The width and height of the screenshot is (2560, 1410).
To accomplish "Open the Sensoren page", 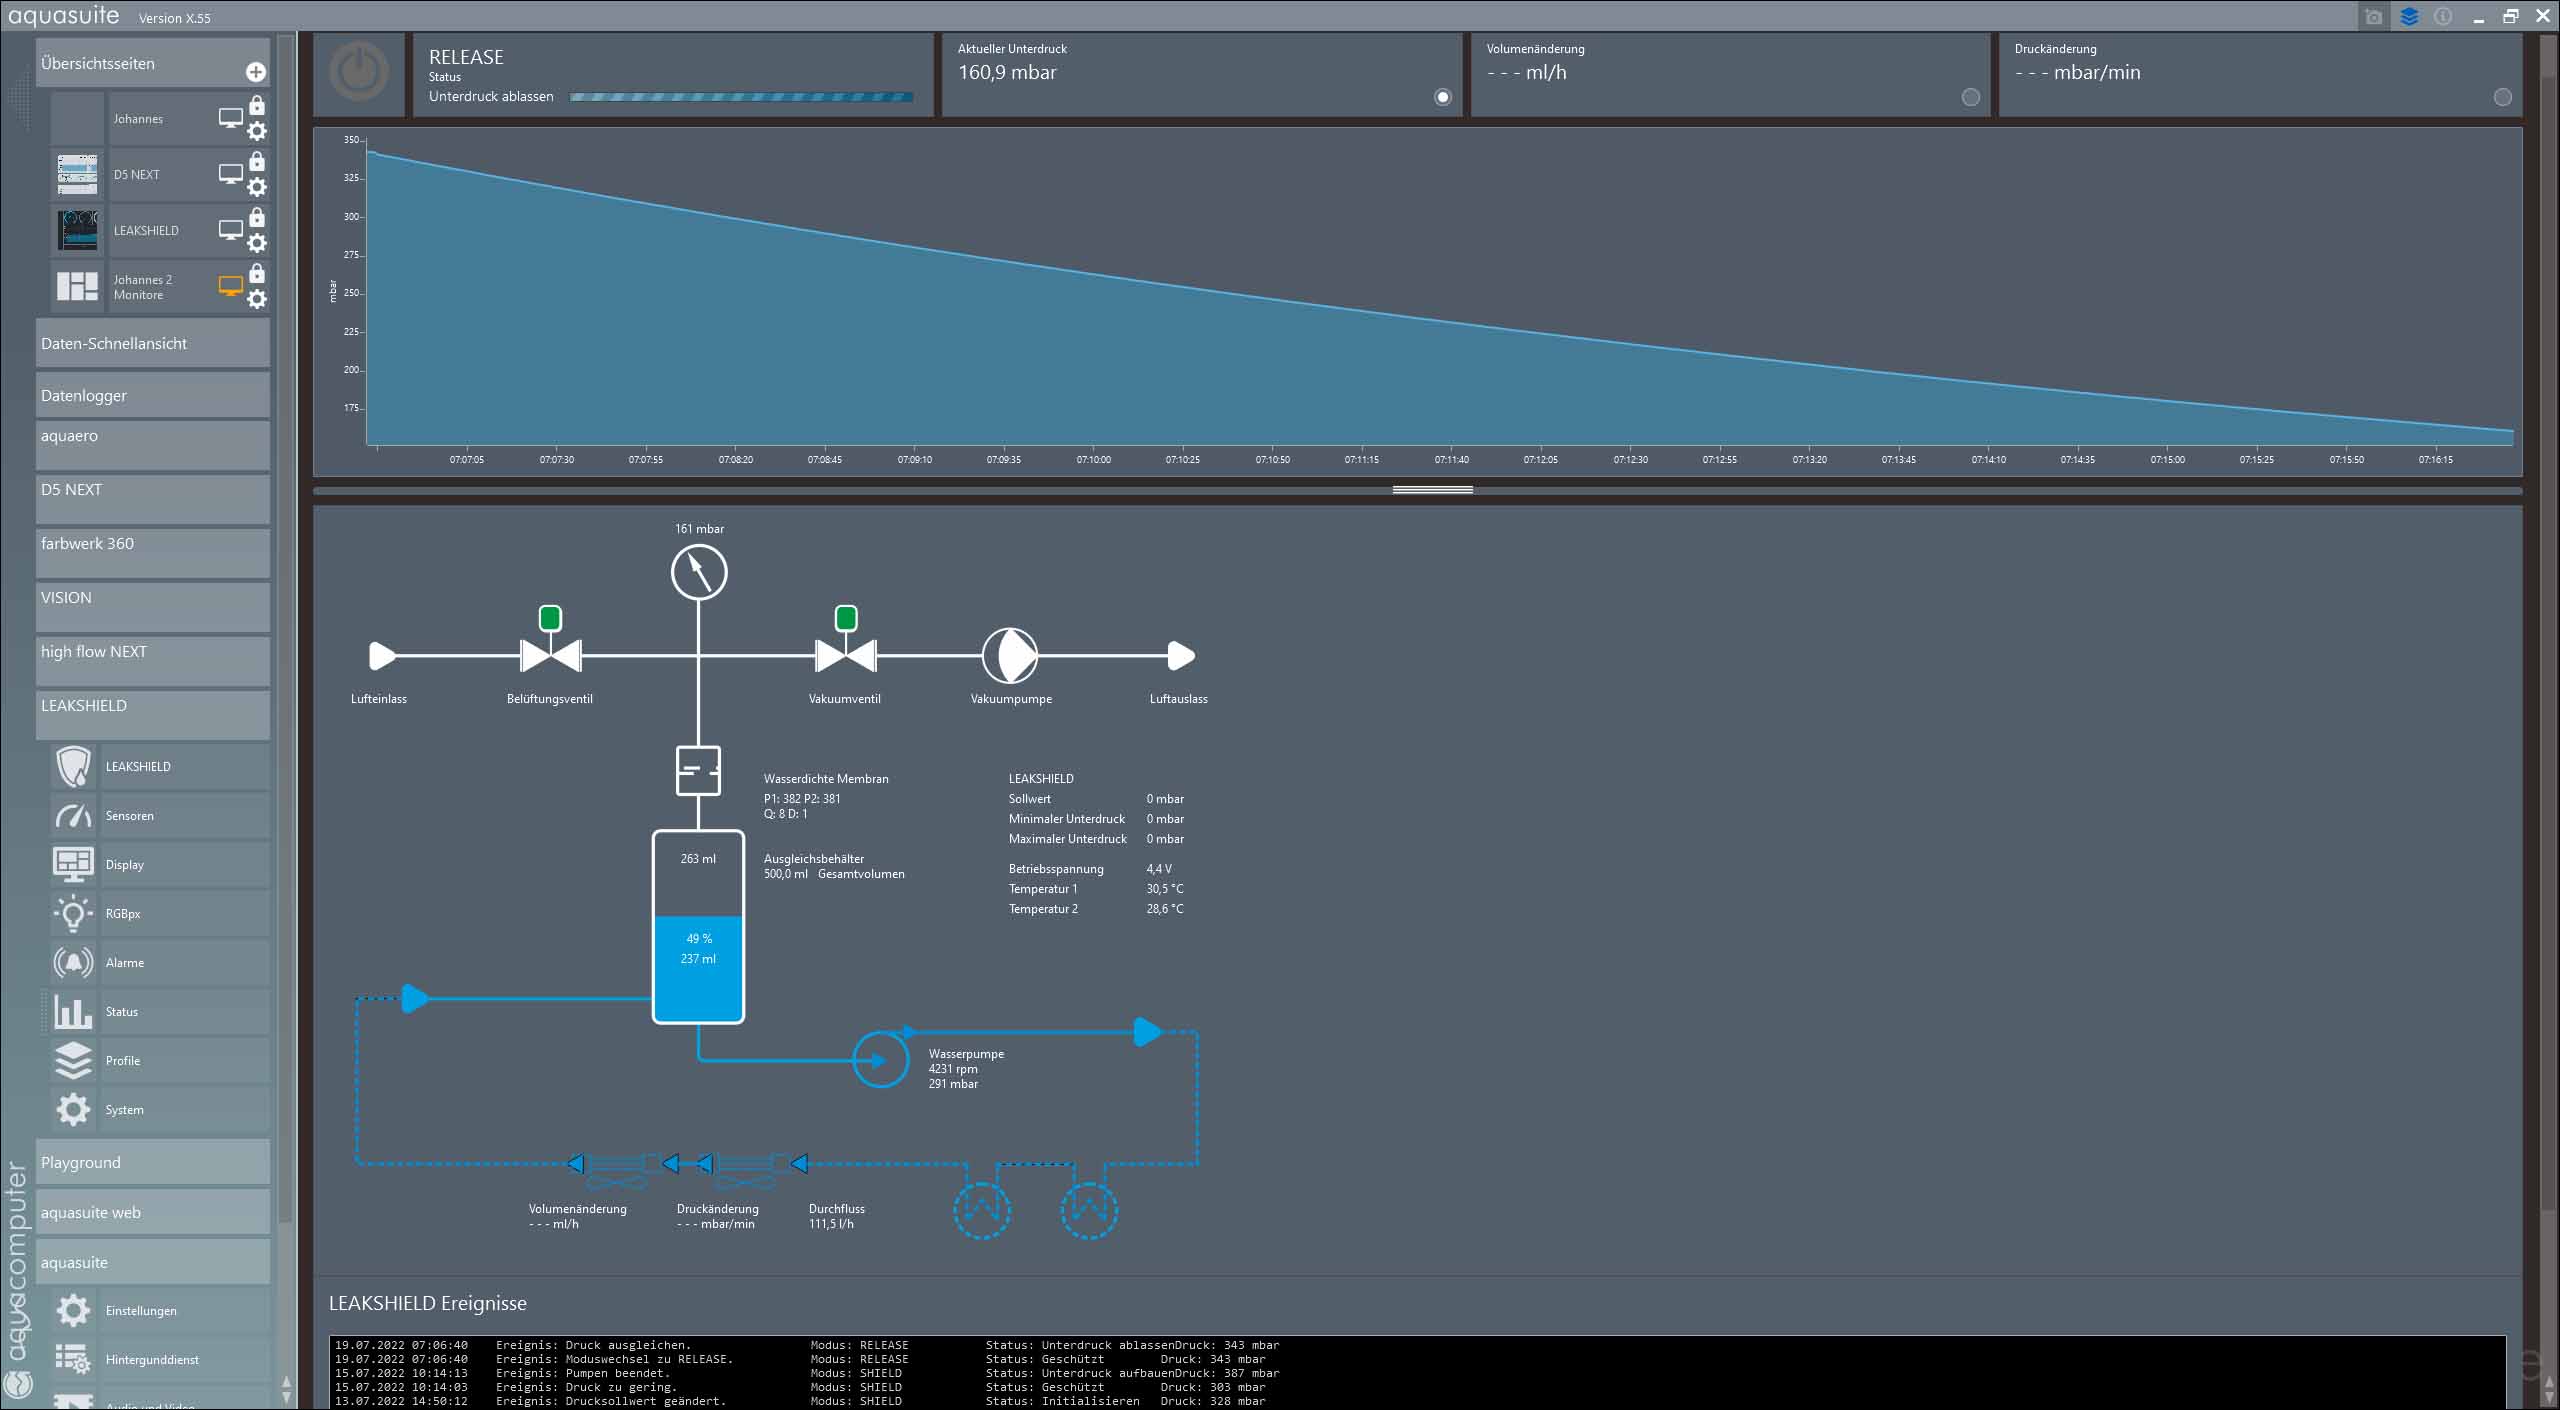I will (160, 815).
